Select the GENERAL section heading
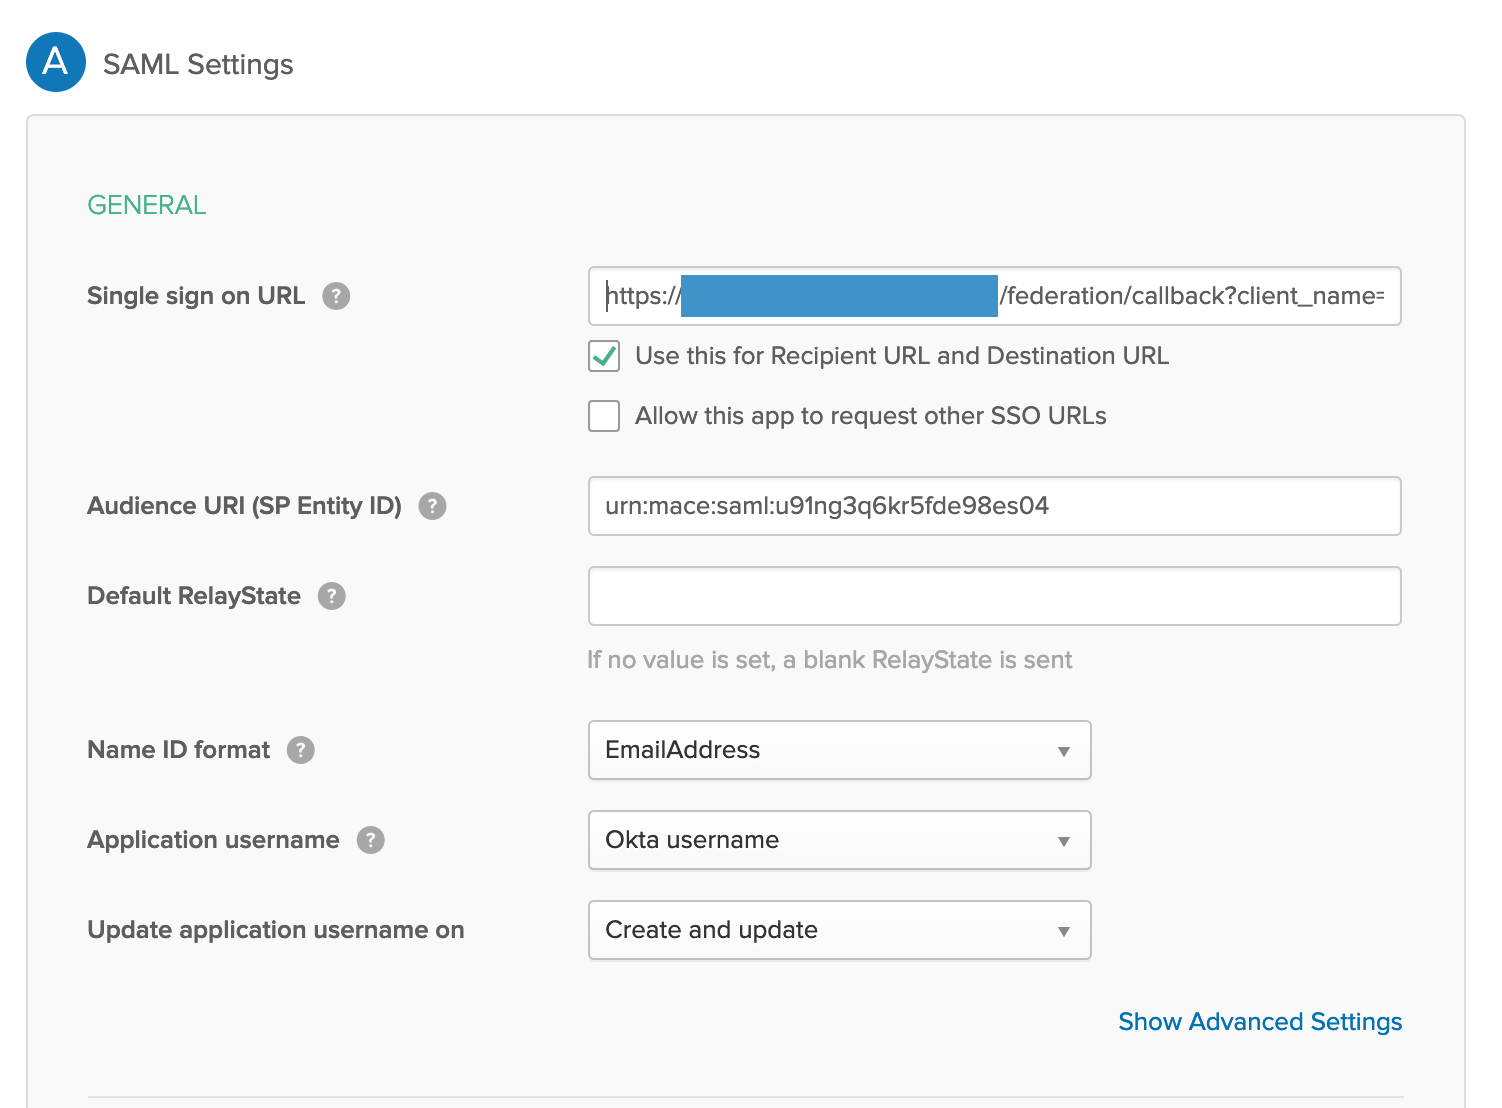Screen dimensions: 1502x1108 [x=146, y=204]
